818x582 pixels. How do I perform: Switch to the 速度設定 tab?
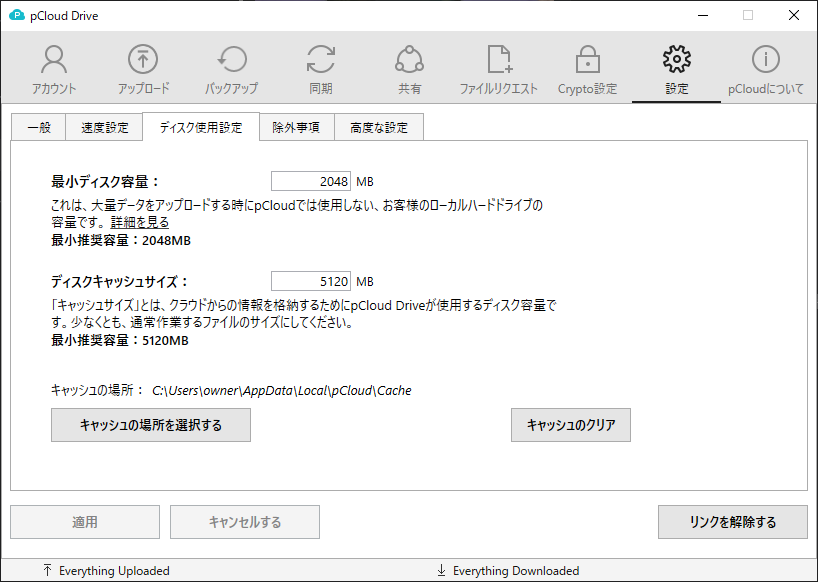104,127
